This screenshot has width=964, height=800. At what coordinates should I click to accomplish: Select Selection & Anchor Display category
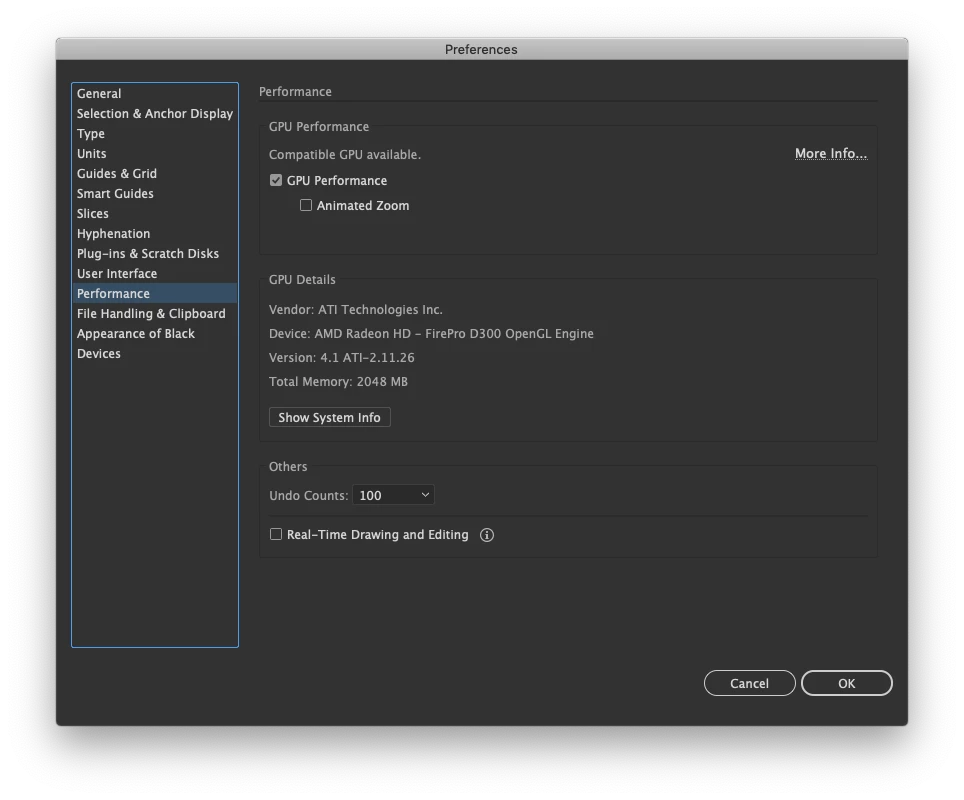(x=155, y=114)
